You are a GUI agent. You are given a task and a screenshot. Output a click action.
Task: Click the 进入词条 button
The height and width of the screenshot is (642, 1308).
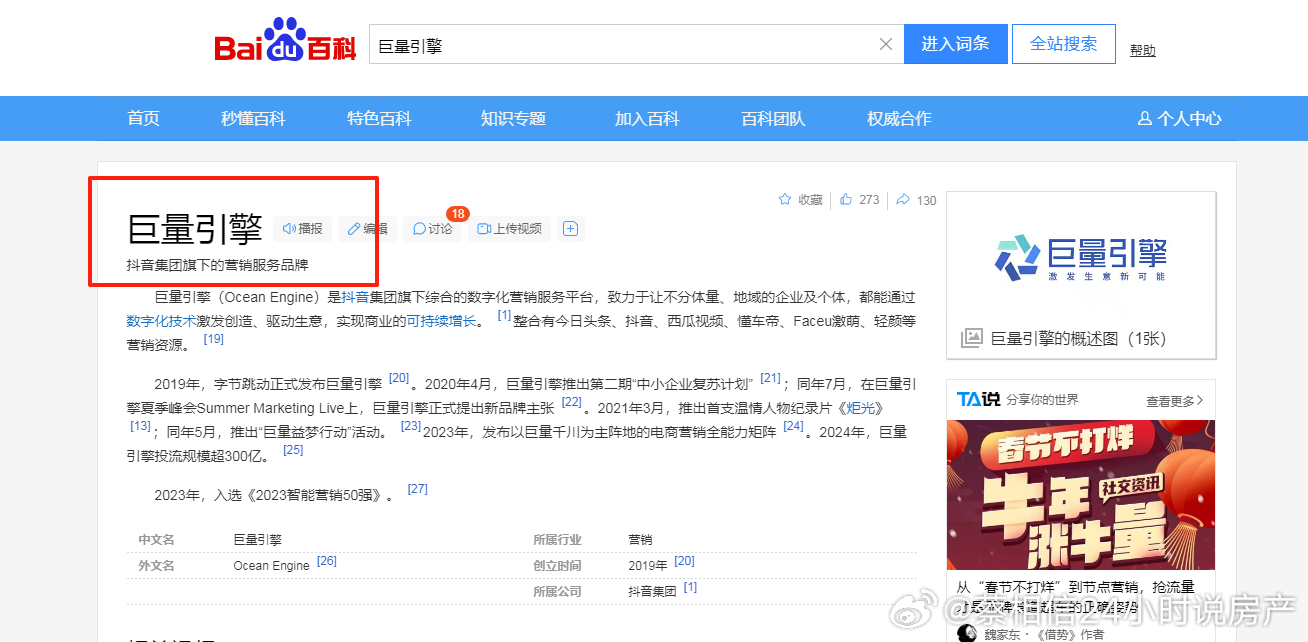click(956, 44)
